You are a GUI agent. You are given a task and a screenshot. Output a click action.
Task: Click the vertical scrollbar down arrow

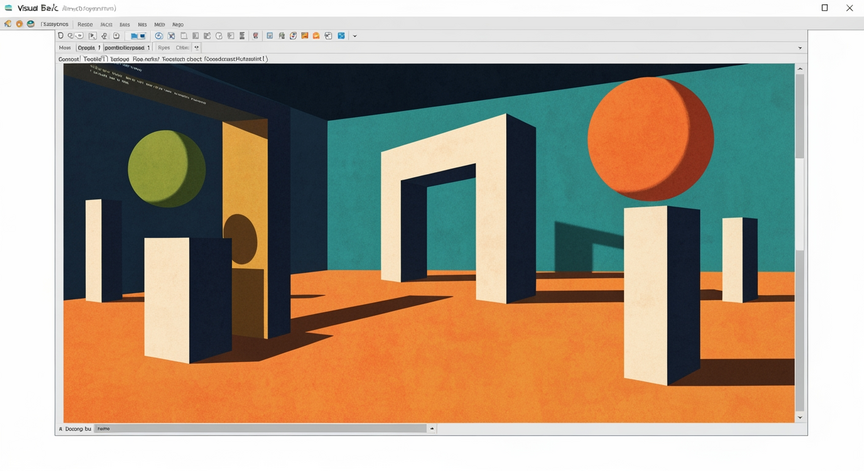(x=800, y=418)
